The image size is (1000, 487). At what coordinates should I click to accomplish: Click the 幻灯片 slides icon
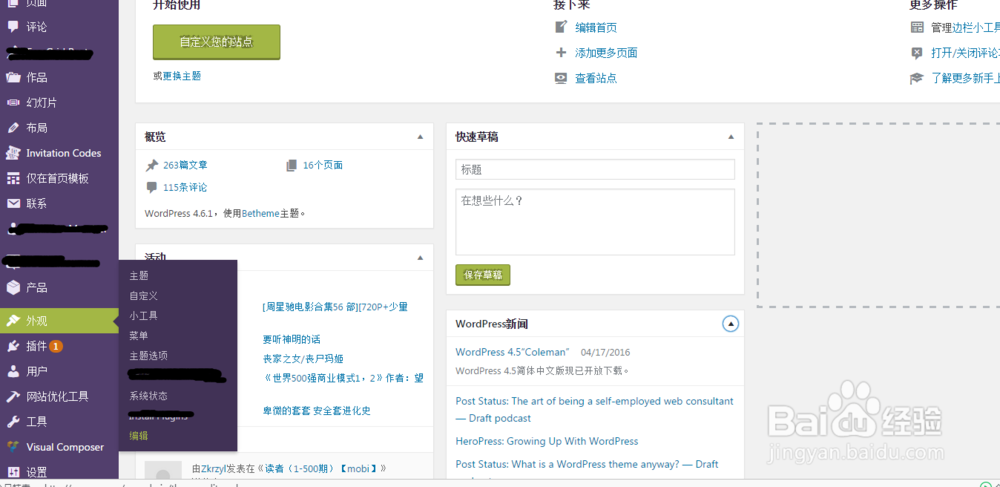pyautogui.click(x=13, y=103)
